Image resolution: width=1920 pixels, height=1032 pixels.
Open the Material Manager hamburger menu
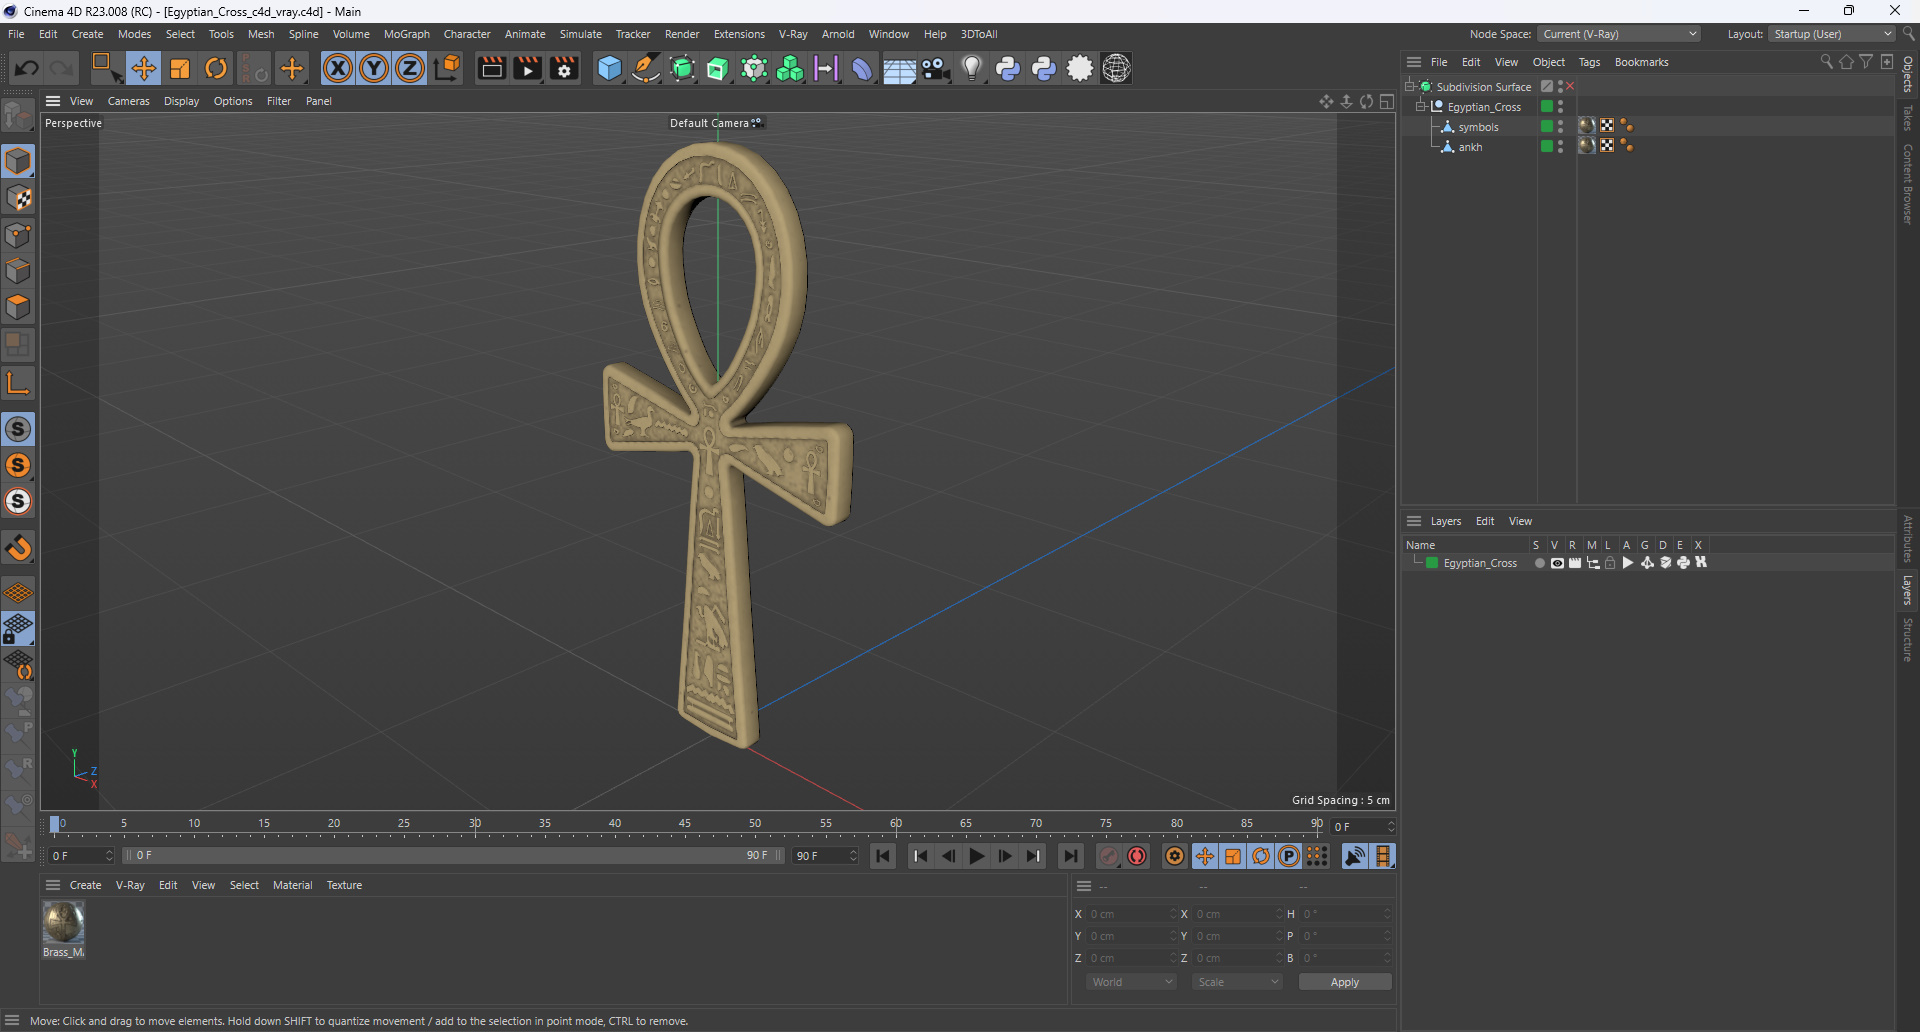(53, 885)
